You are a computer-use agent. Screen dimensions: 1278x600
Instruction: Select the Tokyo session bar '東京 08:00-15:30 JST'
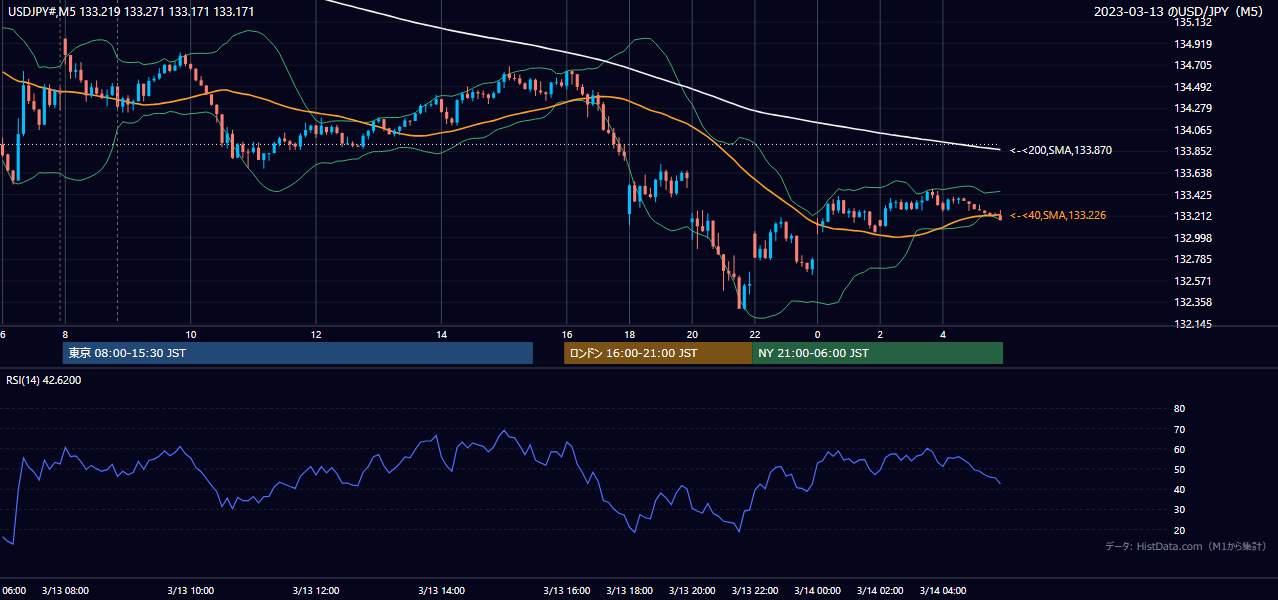(x=297, y=353)
